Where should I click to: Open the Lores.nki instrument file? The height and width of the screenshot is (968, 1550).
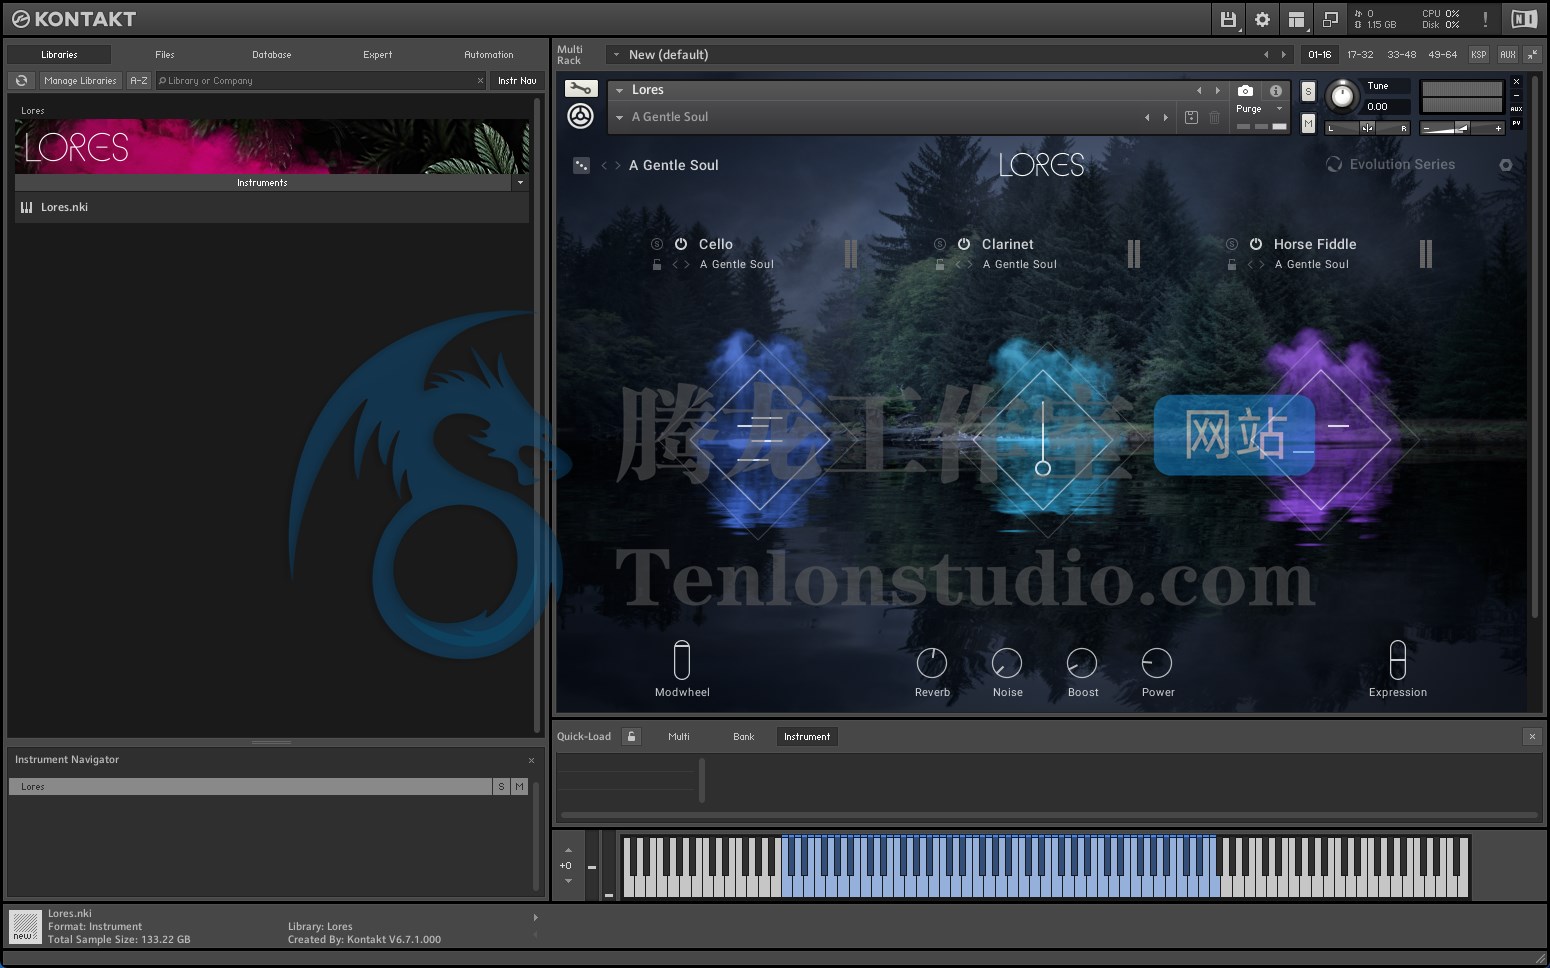tap(64, 207)
